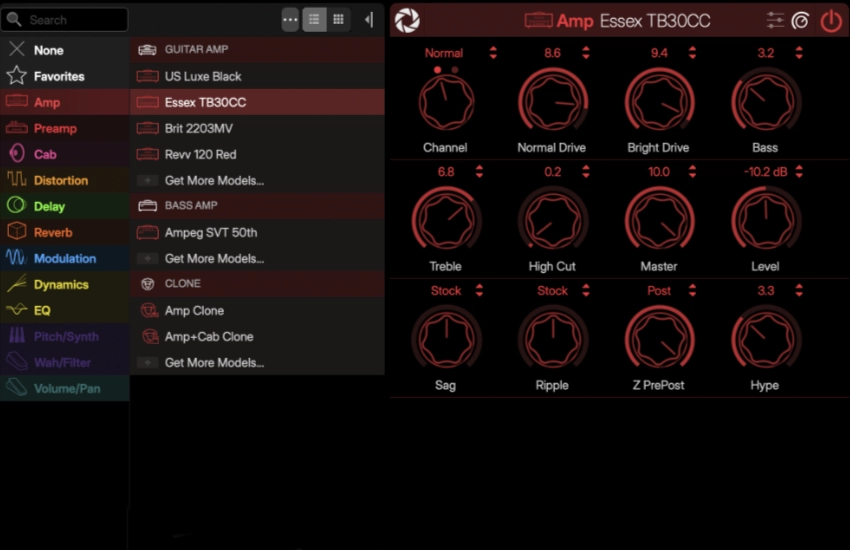Click the EQ curve icon

tap(16, 309)
